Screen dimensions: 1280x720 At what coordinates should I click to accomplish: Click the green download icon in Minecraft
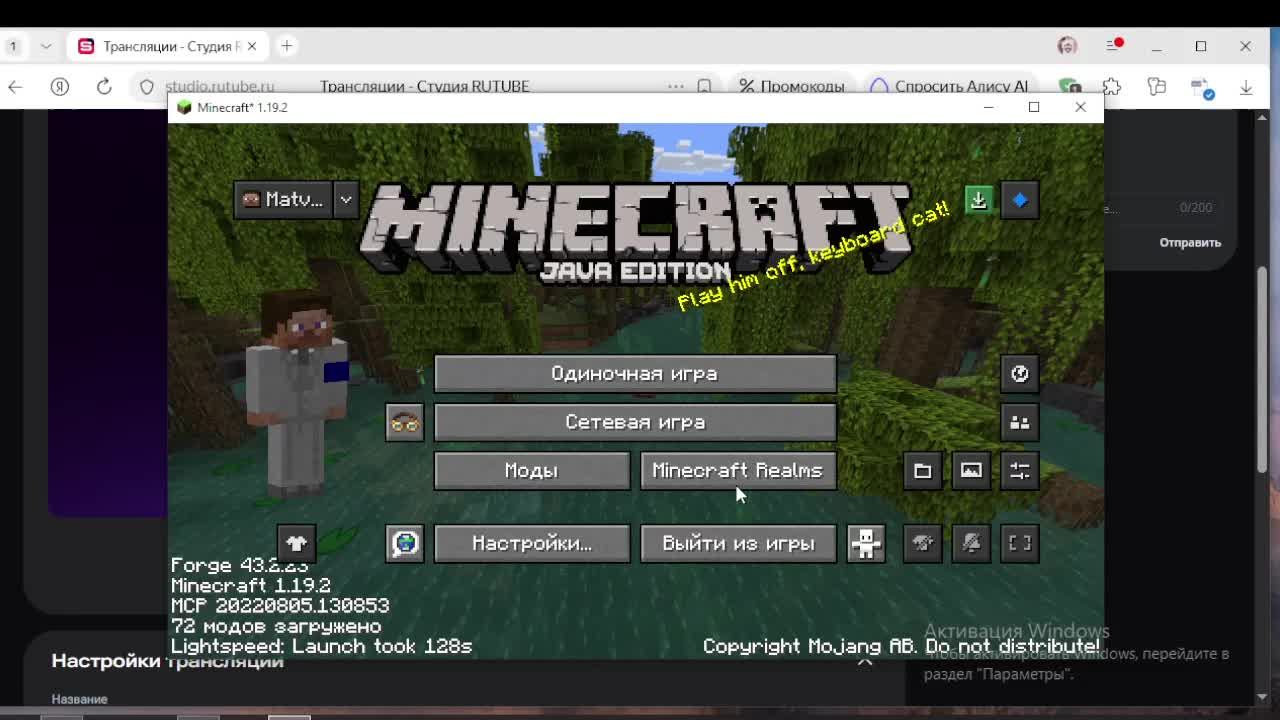click(x=979, y=200)
